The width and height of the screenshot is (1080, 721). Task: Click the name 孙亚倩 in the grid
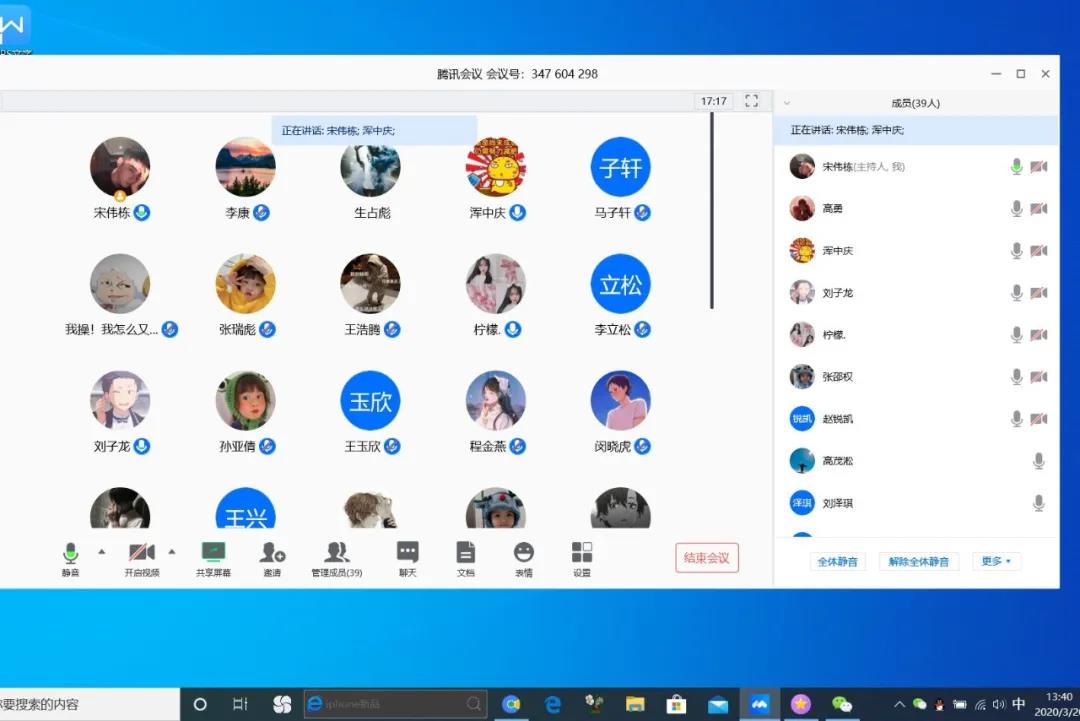point(238,446)
